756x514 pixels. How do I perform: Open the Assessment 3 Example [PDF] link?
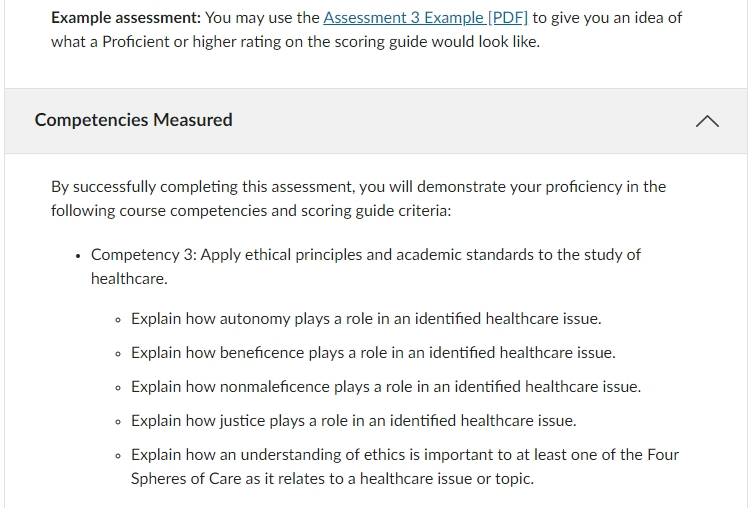tap(425, 18)
